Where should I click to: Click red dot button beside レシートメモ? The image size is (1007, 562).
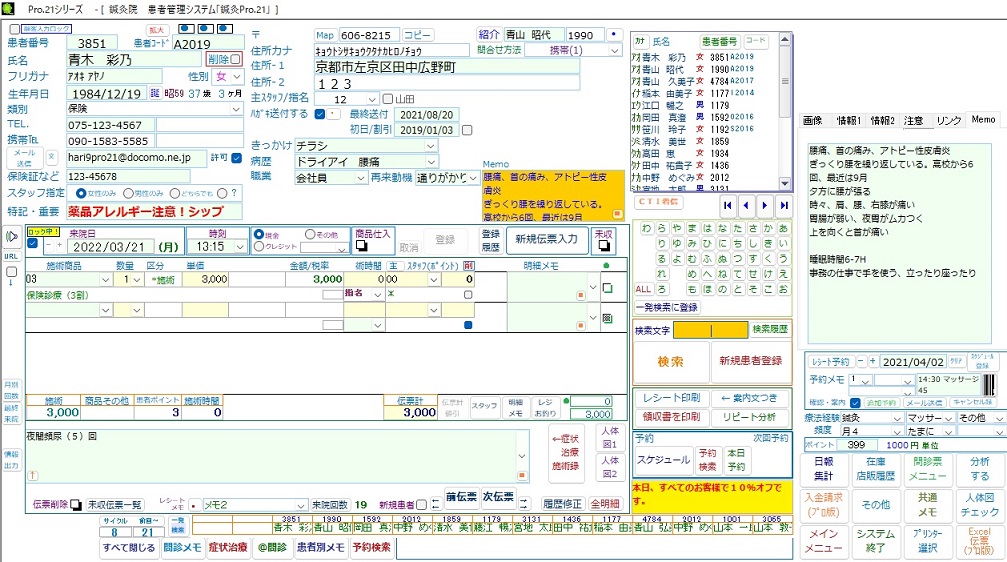click(x=193, y=505)
